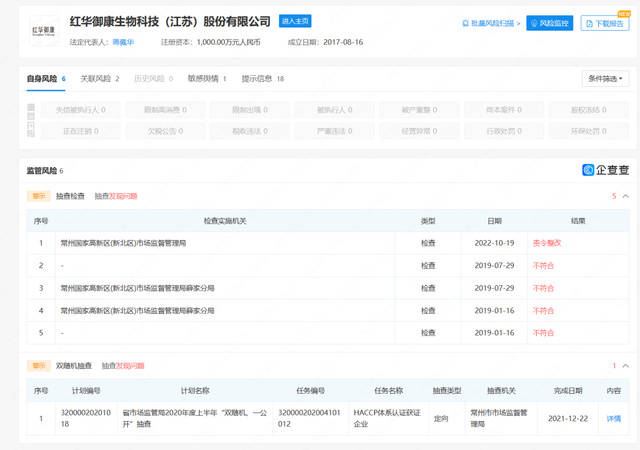Click the 责令整改 result for 2022-10-19
The image size is (640, 450).
pos(547,242)
